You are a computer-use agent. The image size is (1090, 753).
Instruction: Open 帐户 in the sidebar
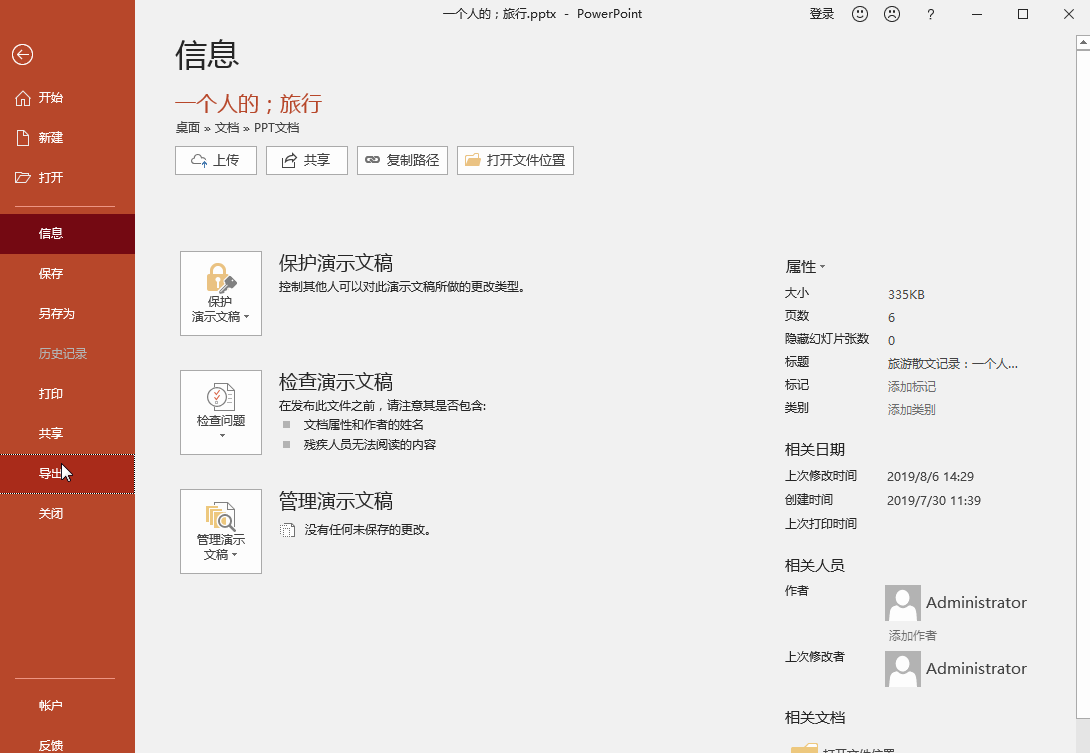pos(51,705)
